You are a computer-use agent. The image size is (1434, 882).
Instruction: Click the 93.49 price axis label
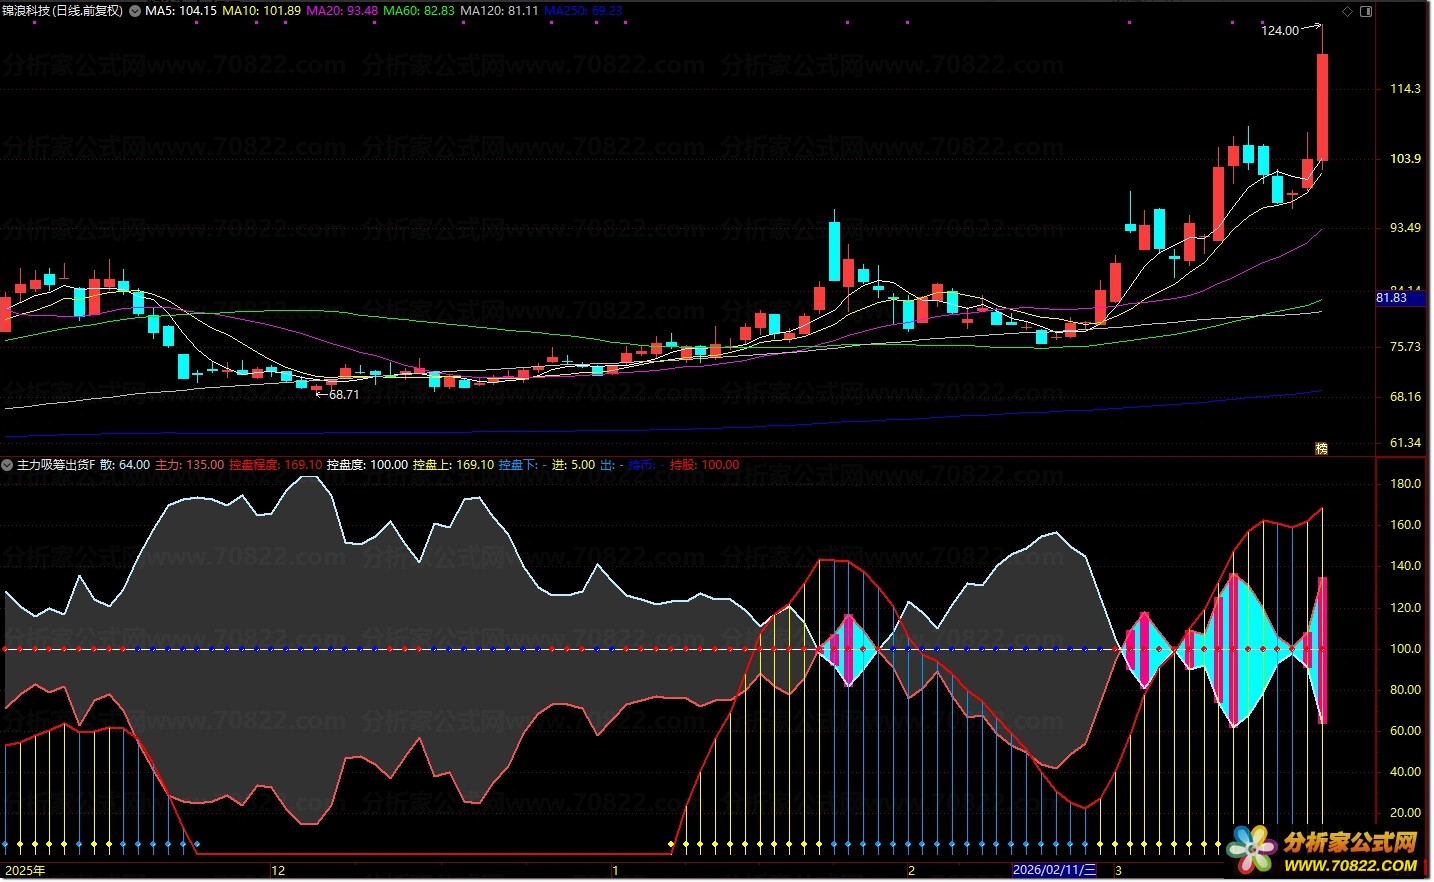click(x=1405, y=228)
